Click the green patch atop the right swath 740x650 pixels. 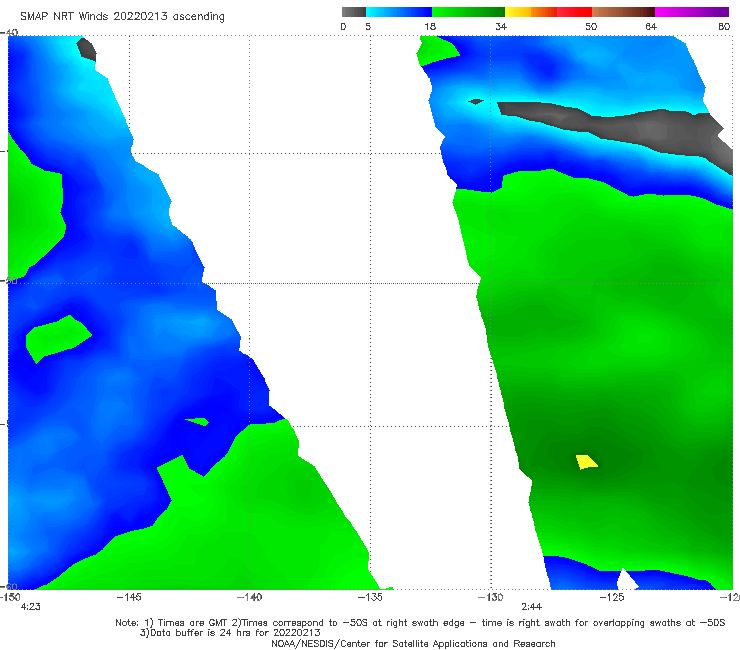pos(437,51)
